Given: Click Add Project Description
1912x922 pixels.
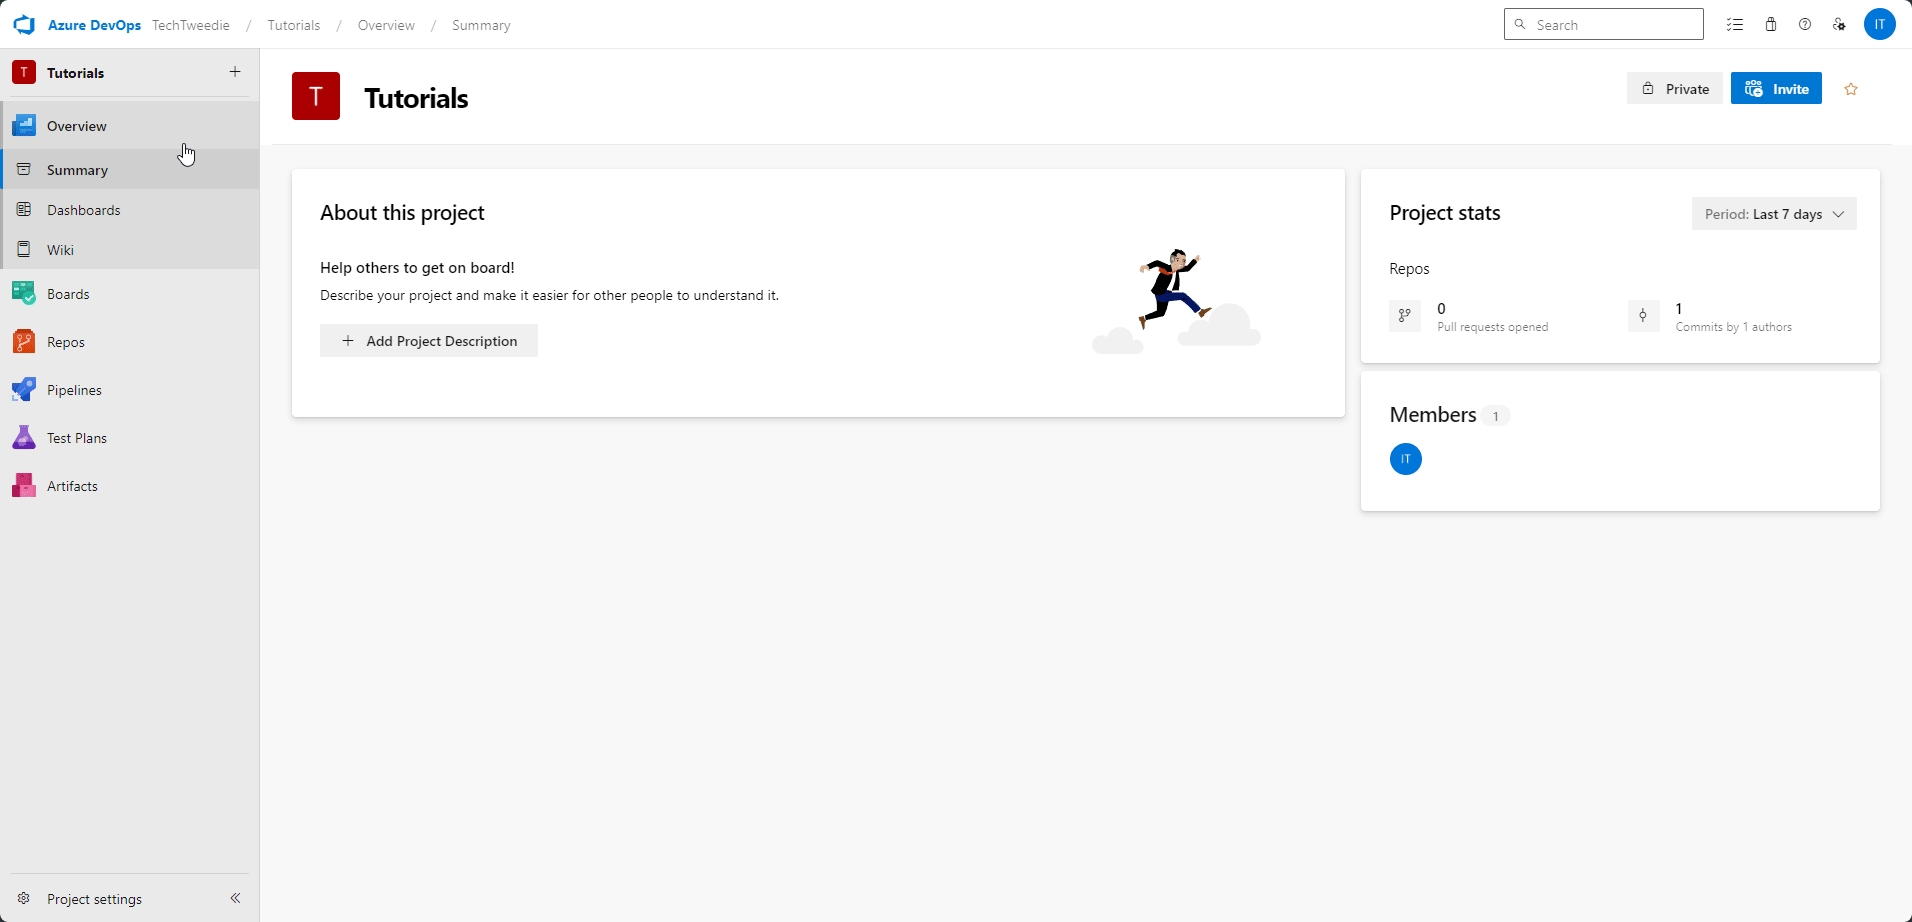Looking at the screenshot, I should coord(428,340).
